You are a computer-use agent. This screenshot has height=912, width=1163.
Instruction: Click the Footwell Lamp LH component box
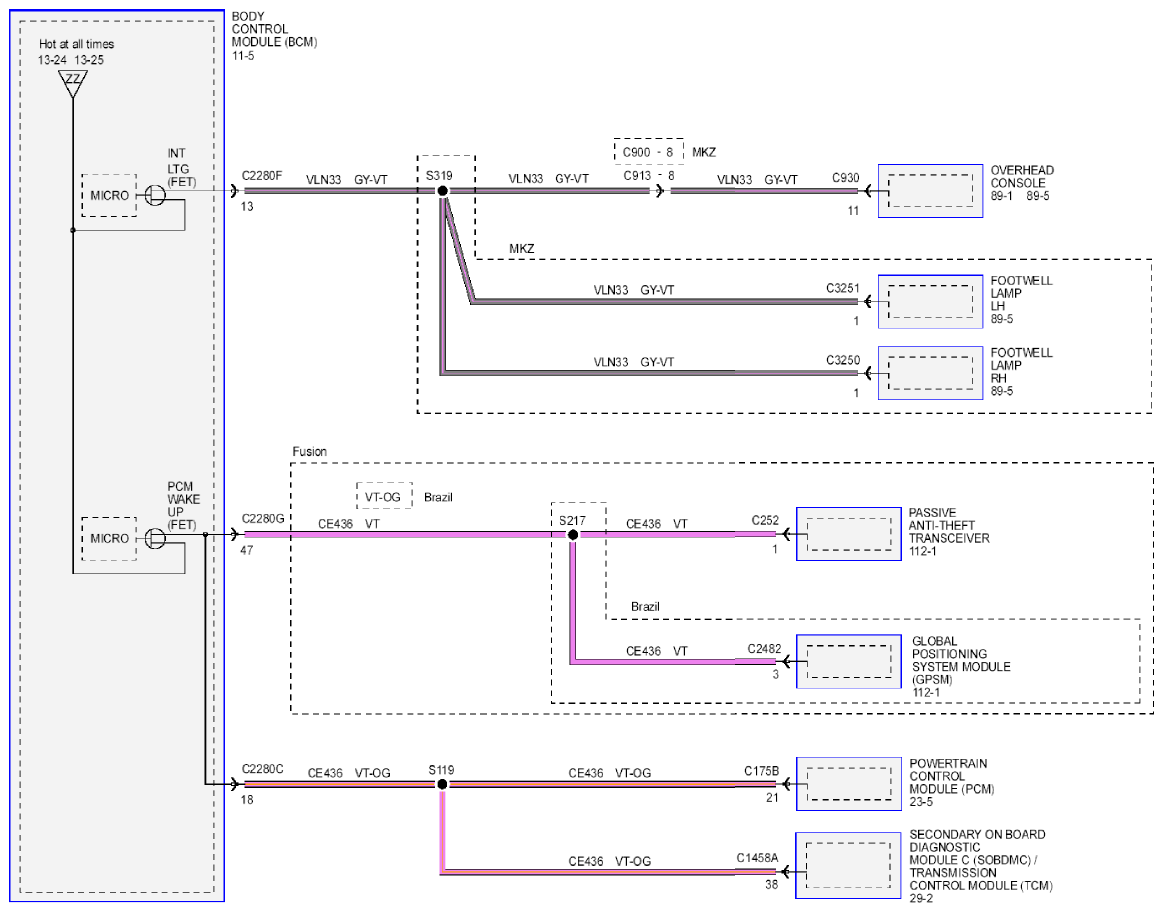[x=930, y=302]
